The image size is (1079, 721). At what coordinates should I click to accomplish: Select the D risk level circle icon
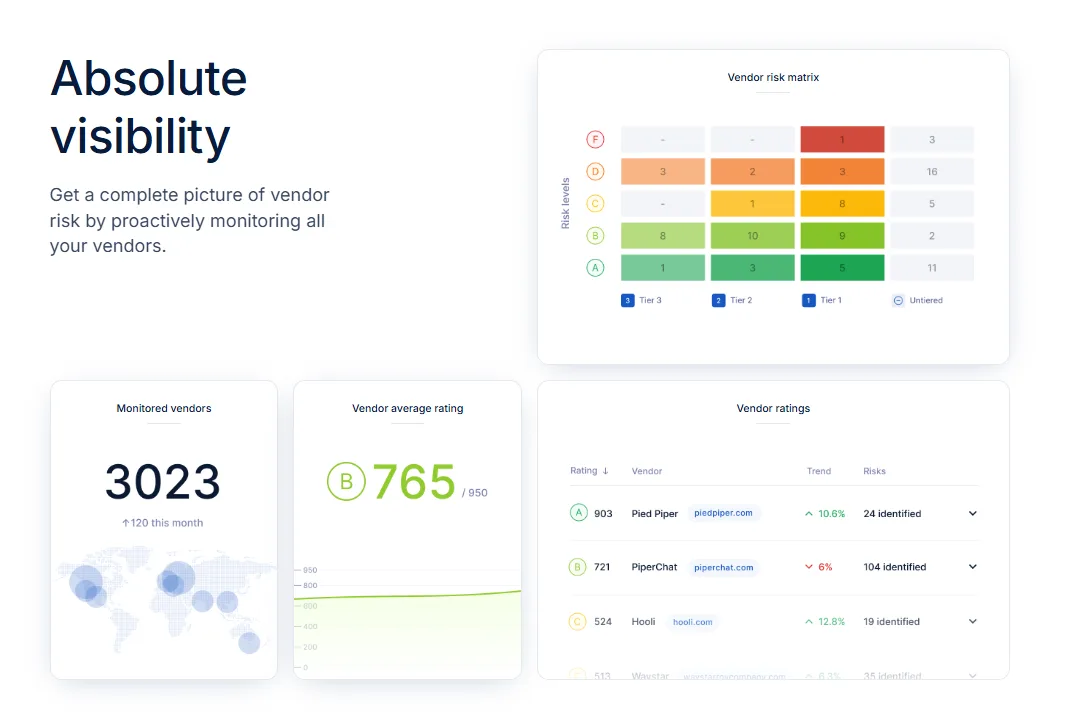tap(595, 171)
